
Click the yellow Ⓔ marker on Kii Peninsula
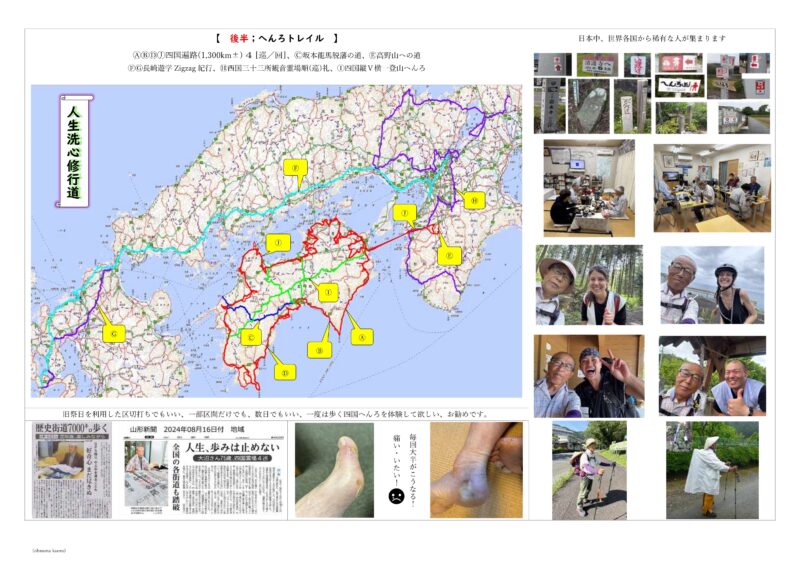447,255
